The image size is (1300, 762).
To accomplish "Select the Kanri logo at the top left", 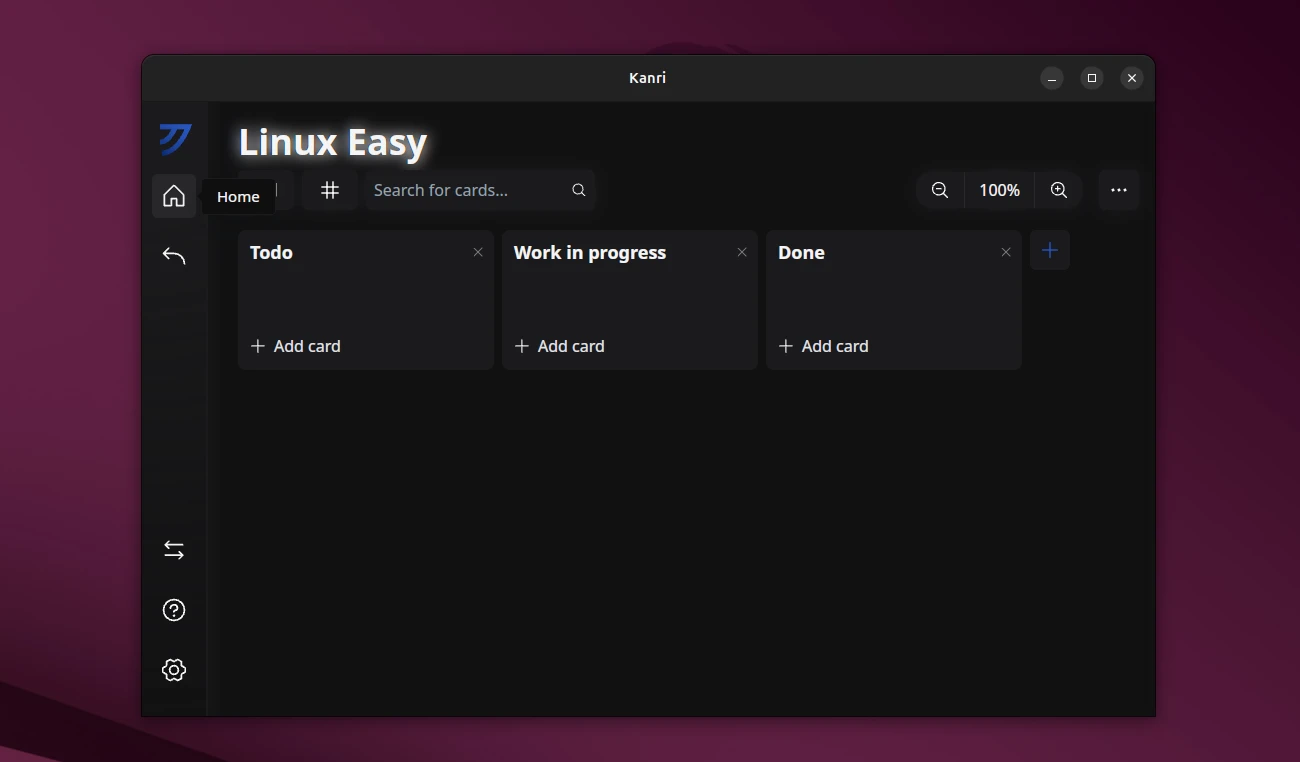I will [174, 140].
